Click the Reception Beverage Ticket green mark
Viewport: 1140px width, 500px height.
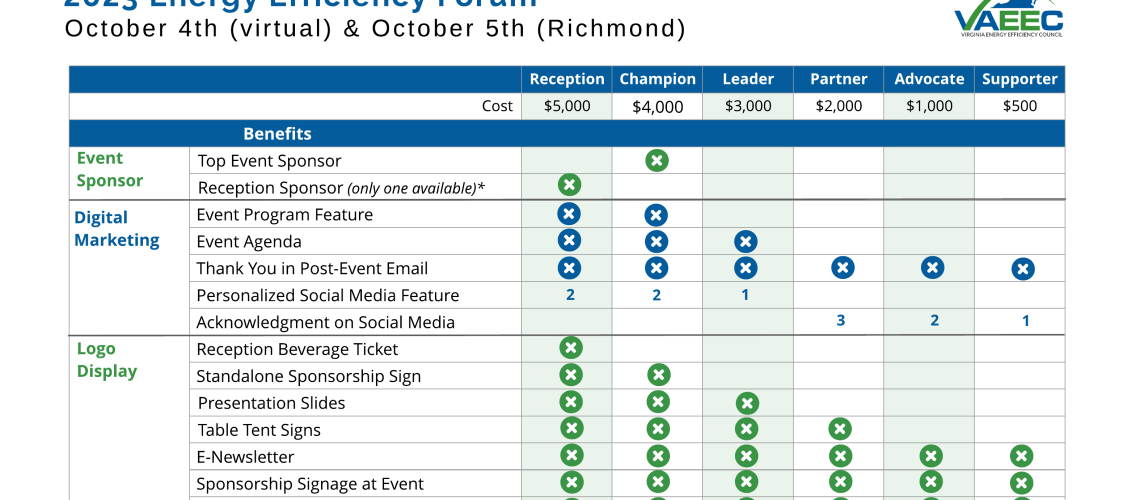(570, 348)
